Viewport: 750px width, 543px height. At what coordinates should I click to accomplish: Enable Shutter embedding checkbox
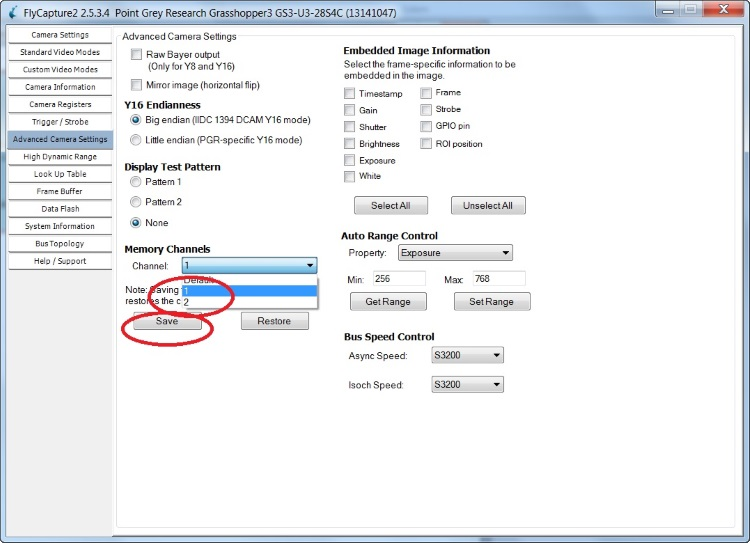(x=350, y=127)
